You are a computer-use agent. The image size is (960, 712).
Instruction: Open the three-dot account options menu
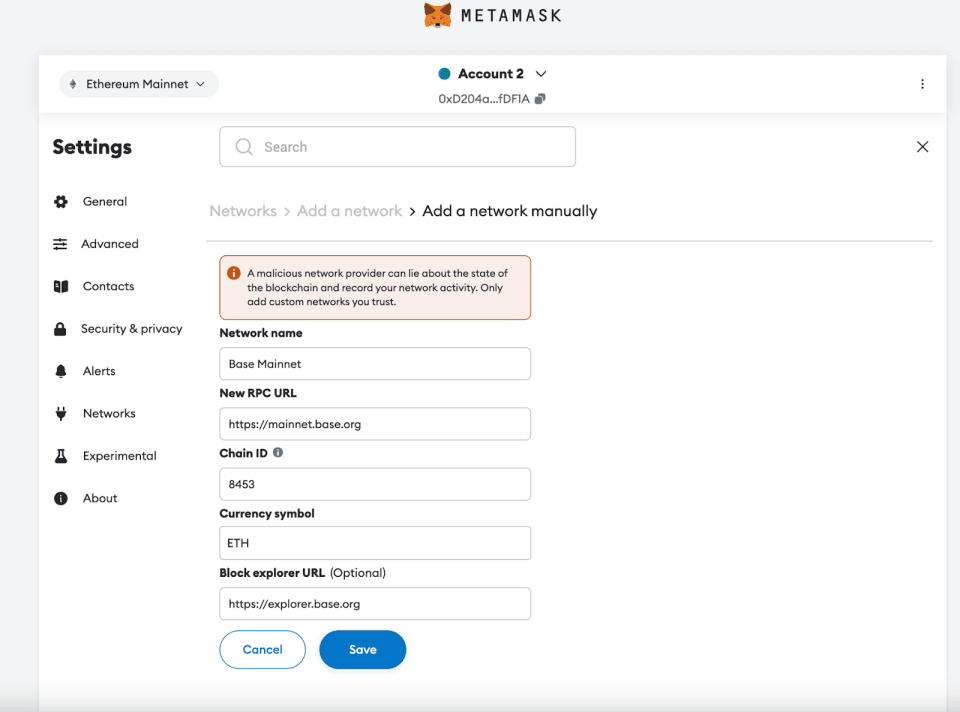coord(922,84)
